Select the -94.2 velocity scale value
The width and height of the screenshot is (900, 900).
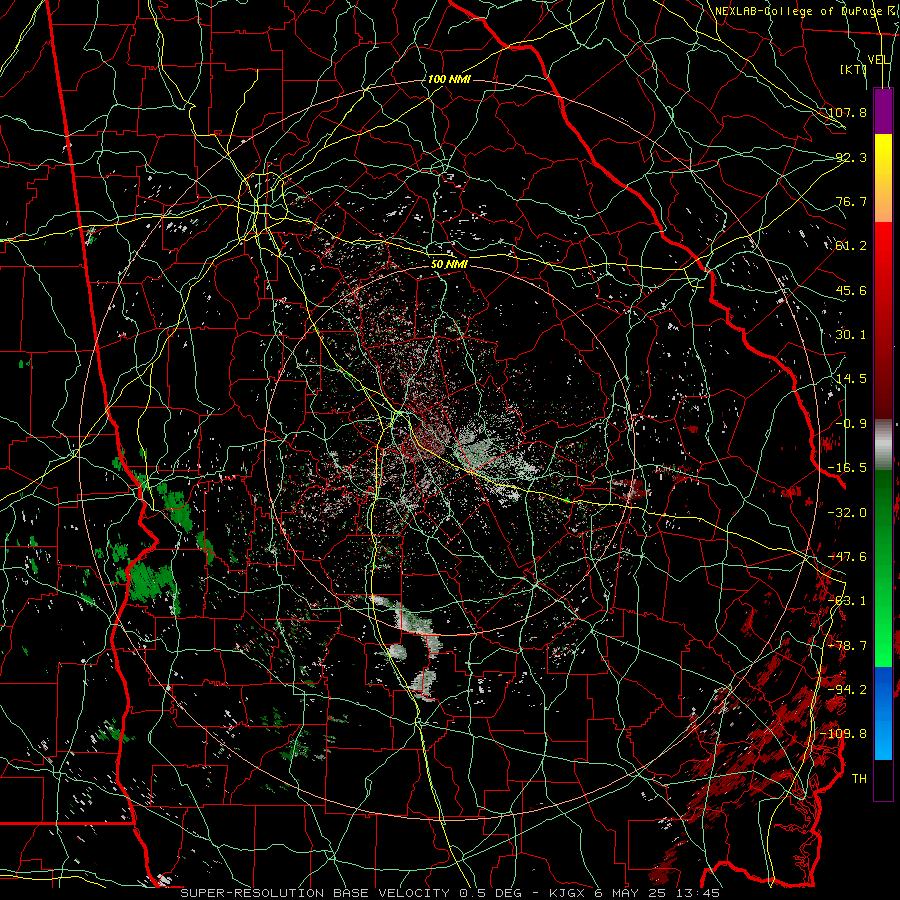847,690
